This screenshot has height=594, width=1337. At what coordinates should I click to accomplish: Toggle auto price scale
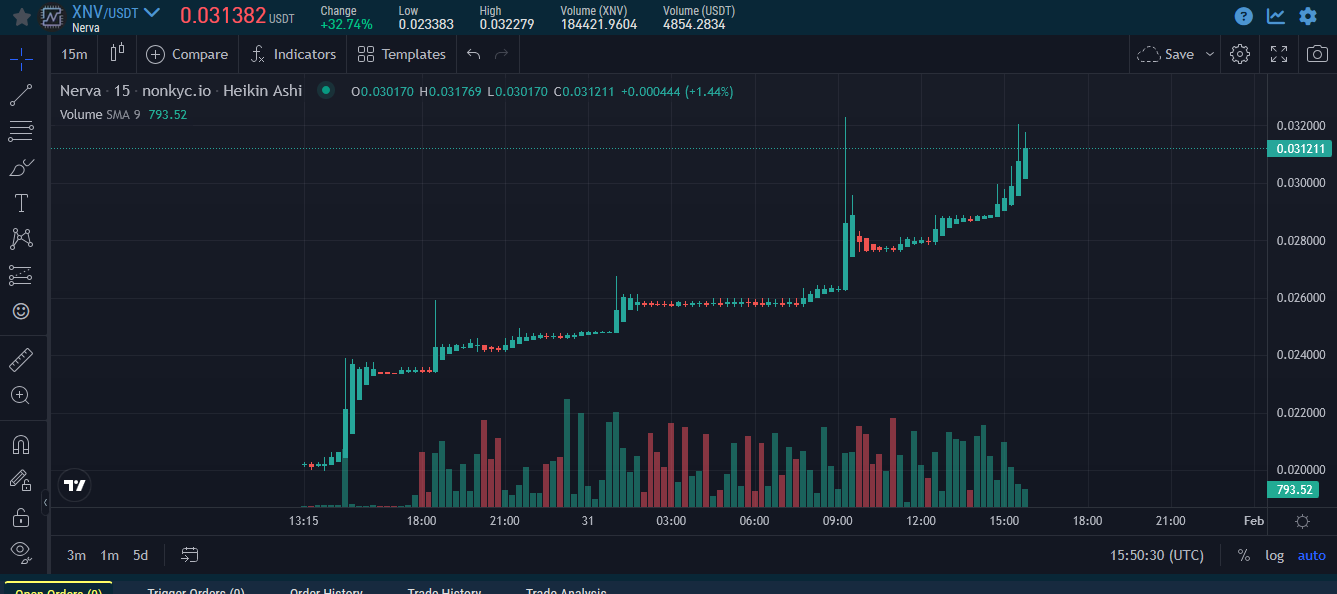point(1311,555)
